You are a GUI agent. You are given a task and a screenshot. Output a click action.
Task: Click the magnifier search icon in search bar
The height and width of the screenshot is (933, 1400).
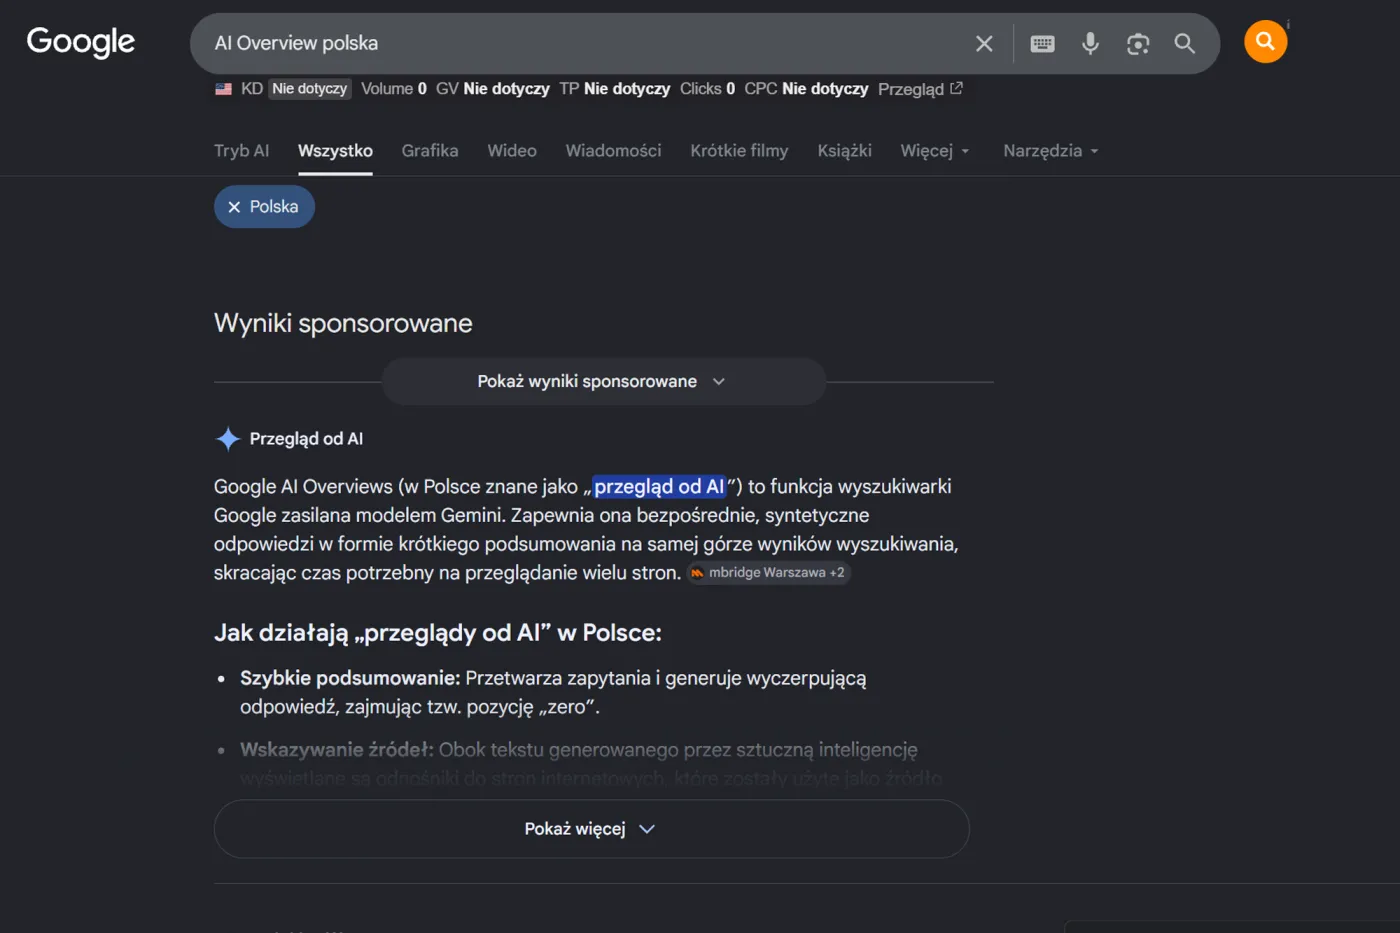(x=1185, y=43)
